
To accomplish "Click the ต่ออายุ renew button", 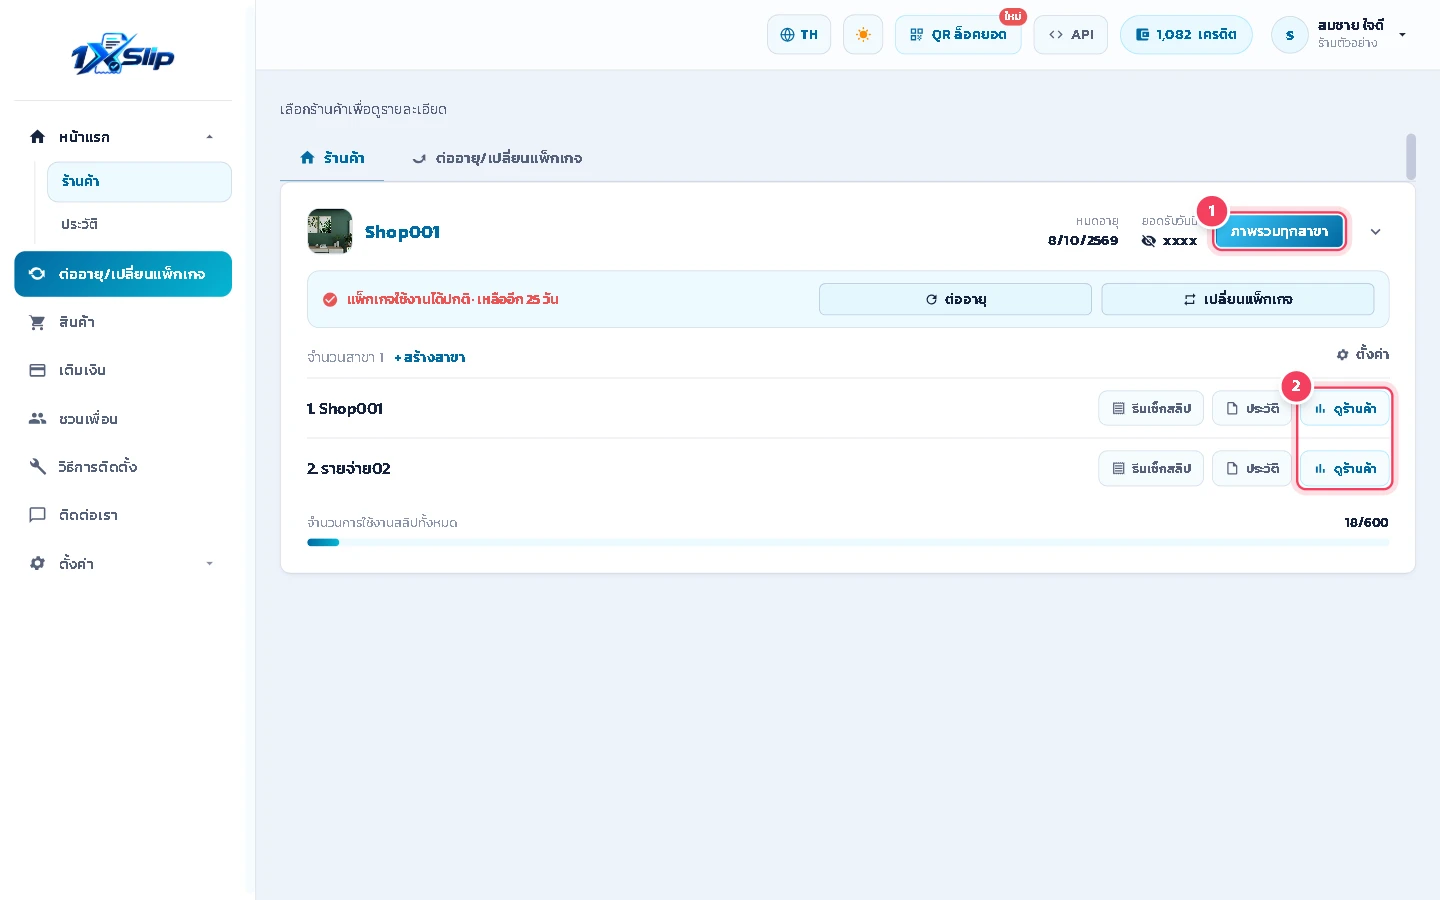I will point(955,299).
